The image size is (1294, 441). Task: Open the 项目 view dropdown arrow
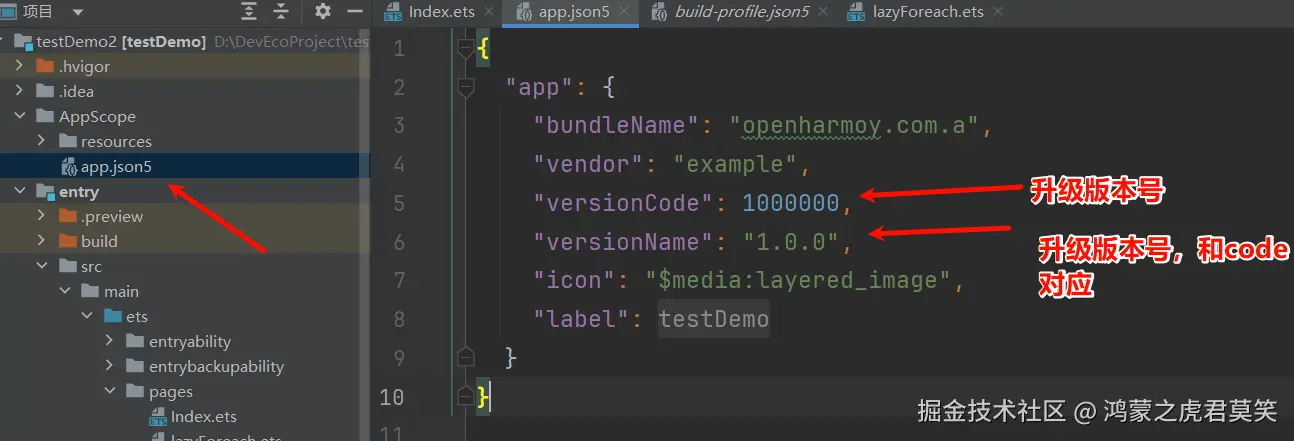(x=78, y=12)
